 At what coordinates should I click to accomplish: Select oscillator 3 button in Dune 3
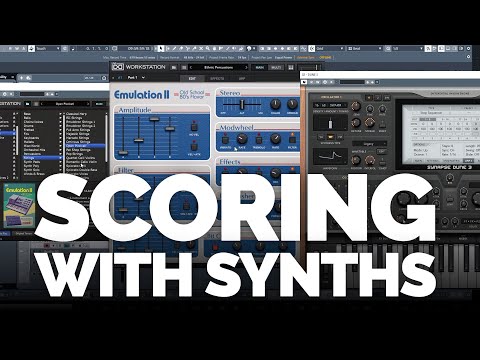387,98
